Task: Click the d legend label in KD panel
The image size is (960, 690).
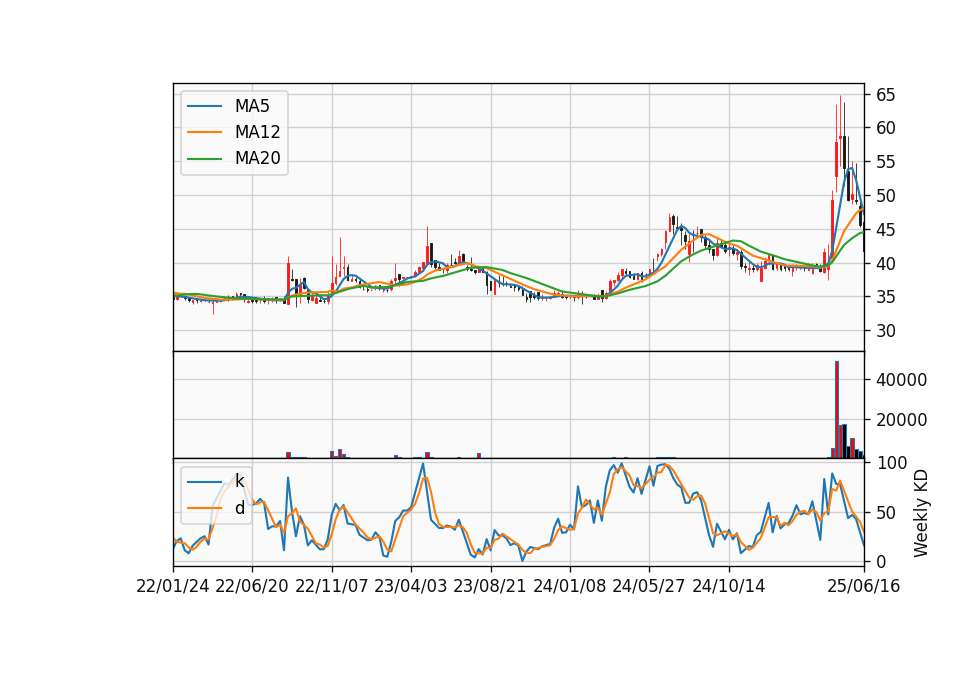Action: pos(239,508)
